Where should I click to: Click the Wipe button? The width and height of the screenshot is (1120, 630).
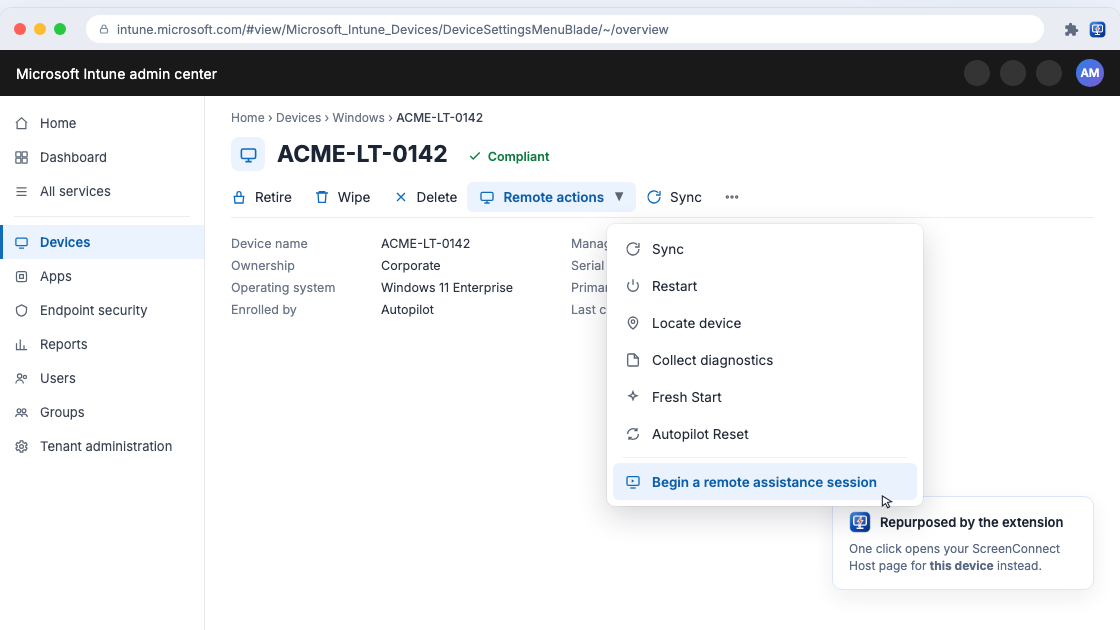(343, 197)
